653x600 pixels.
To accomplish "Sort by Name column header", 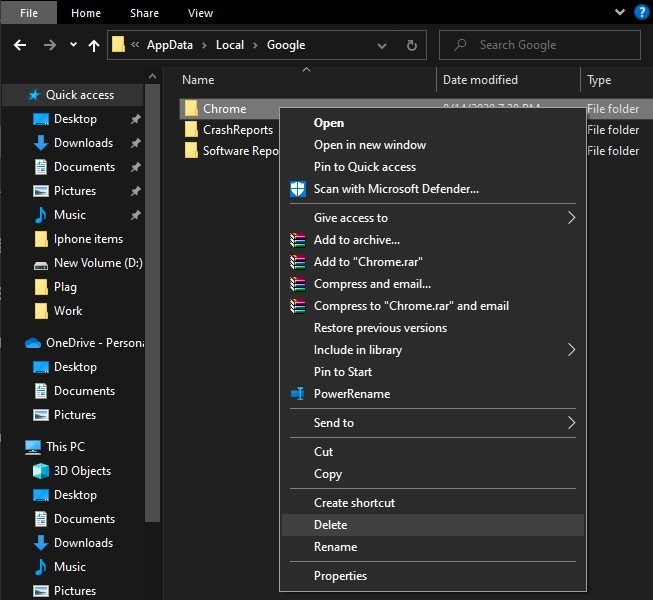I will click(x=198, y=80).
